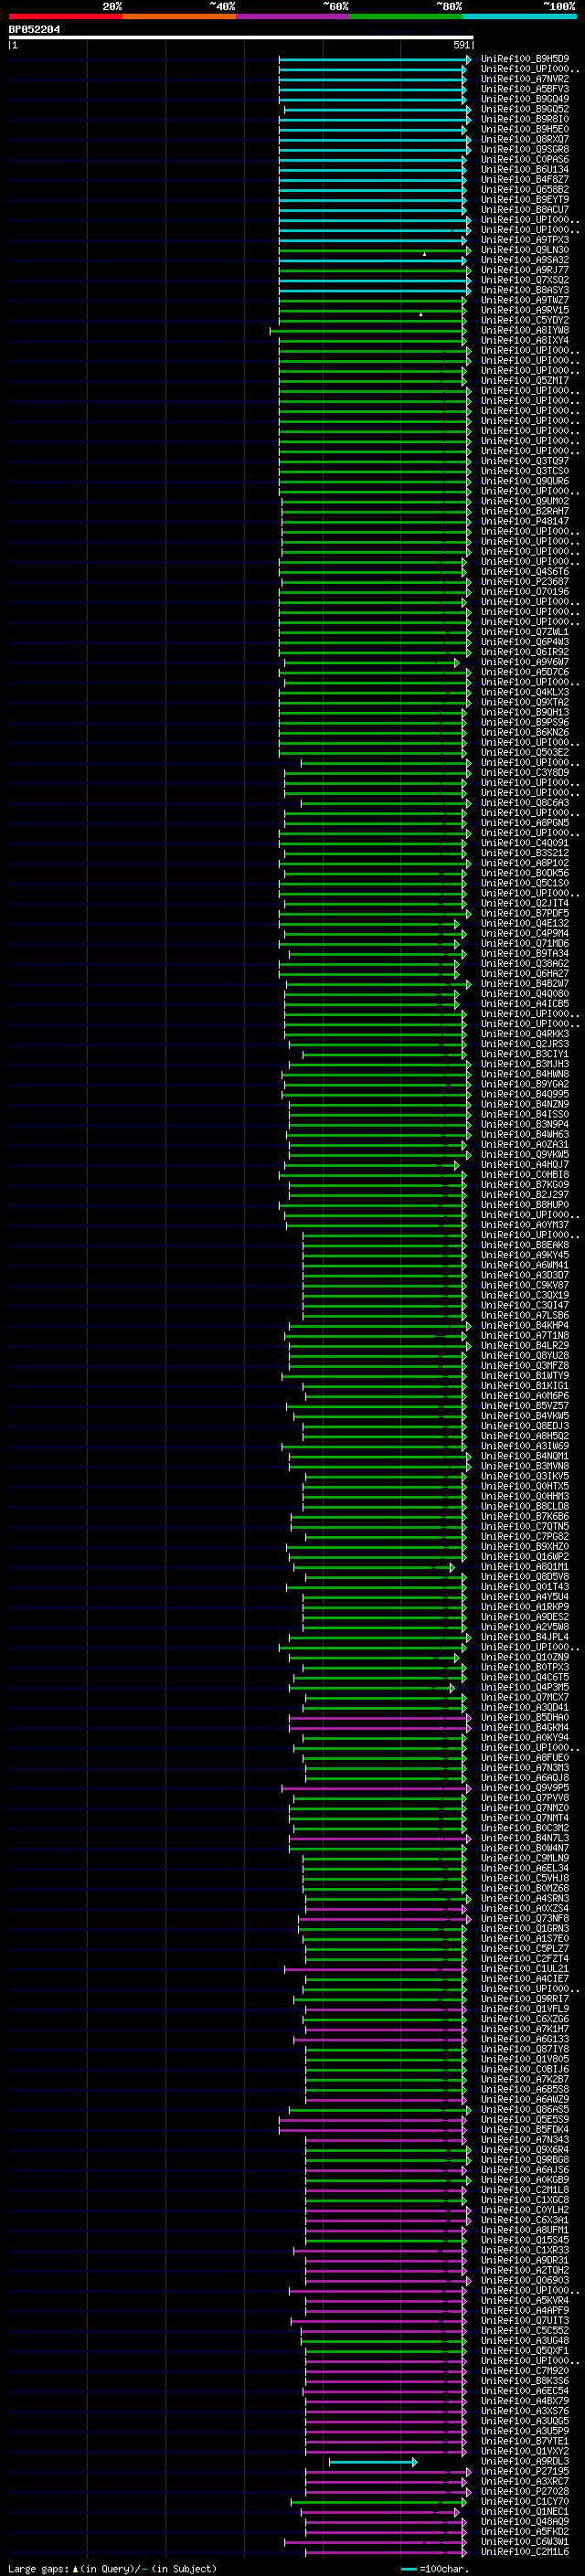Click the yellow gap marker in the A9RV15 row
The image size is (585, 2576).
point(421,314)
